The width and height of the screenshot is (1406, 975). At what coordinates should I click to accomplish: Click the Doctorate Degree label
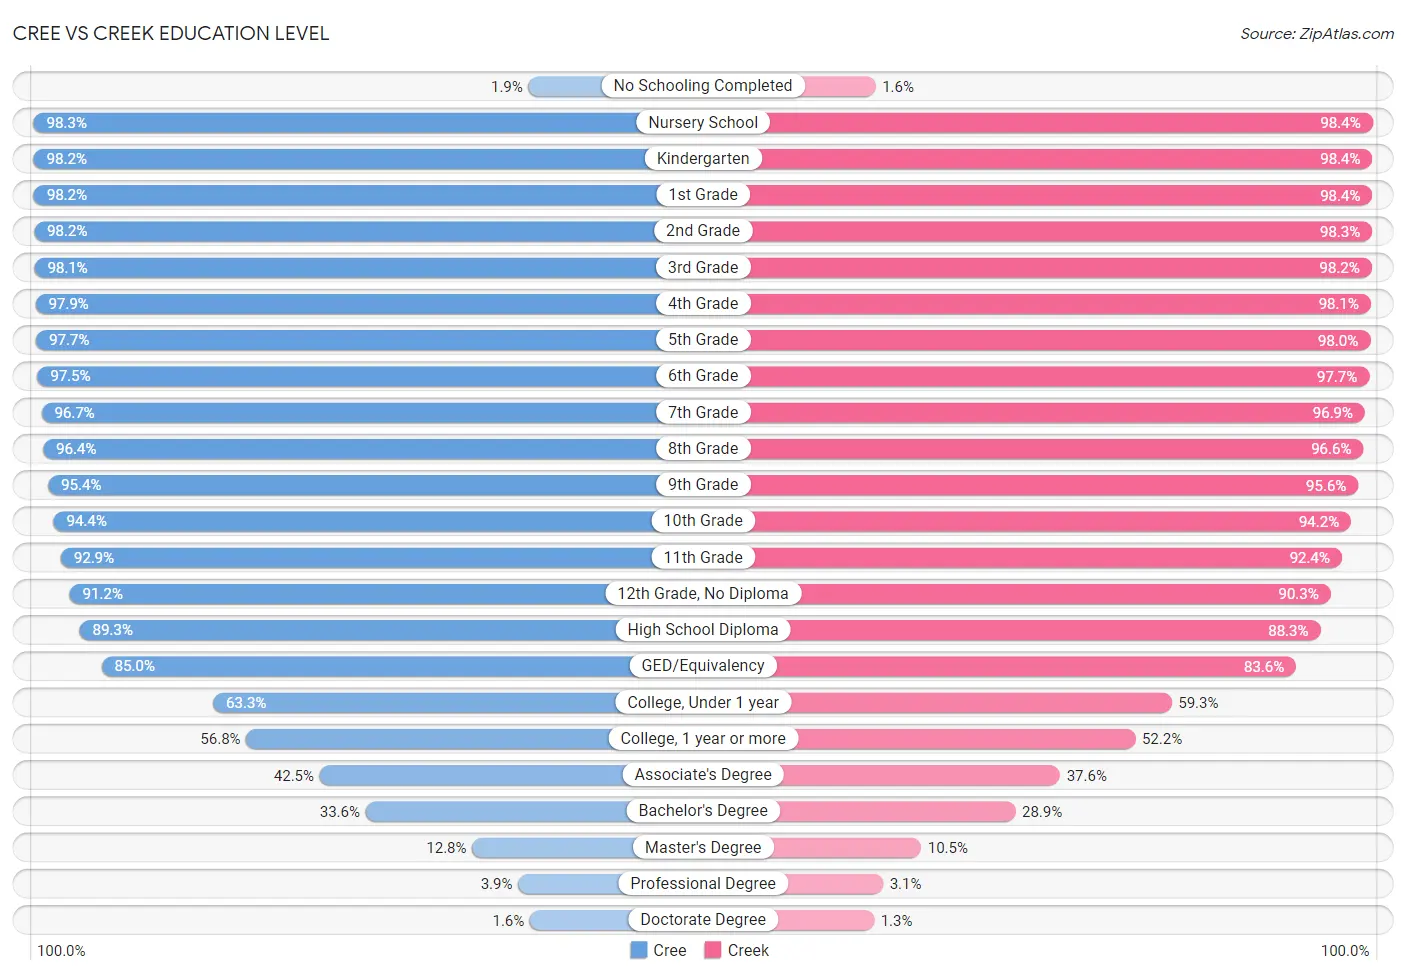click(x=703, y=920)
